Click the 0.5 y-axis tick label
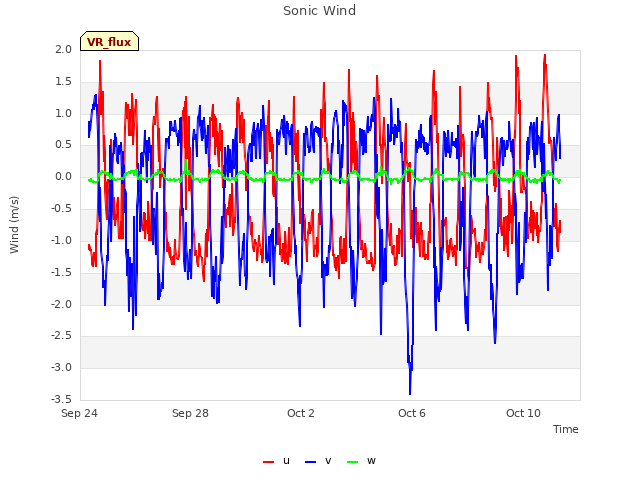The image size is (640, 480). tap(63, 144)
